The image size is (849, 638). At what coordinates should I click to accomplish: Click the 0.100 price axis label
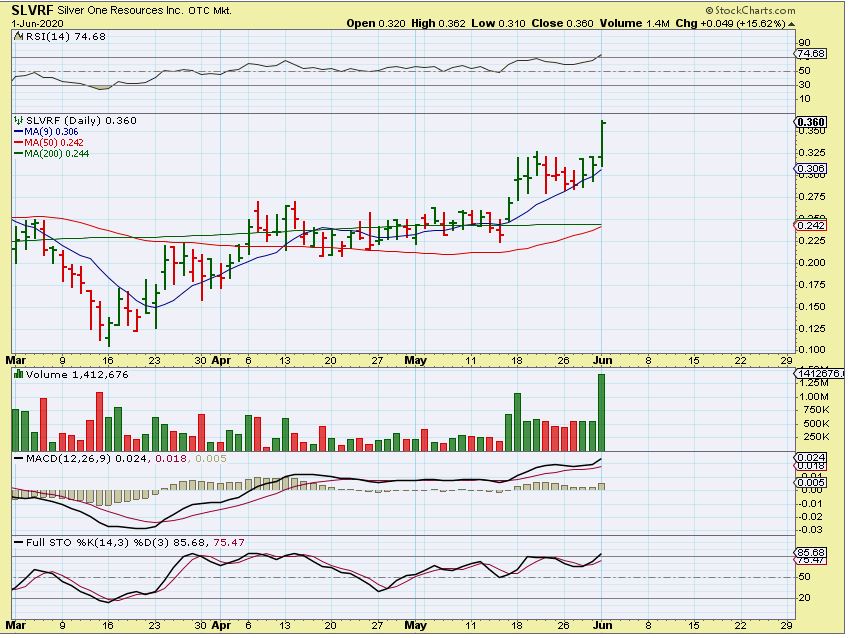coord(812,350)
